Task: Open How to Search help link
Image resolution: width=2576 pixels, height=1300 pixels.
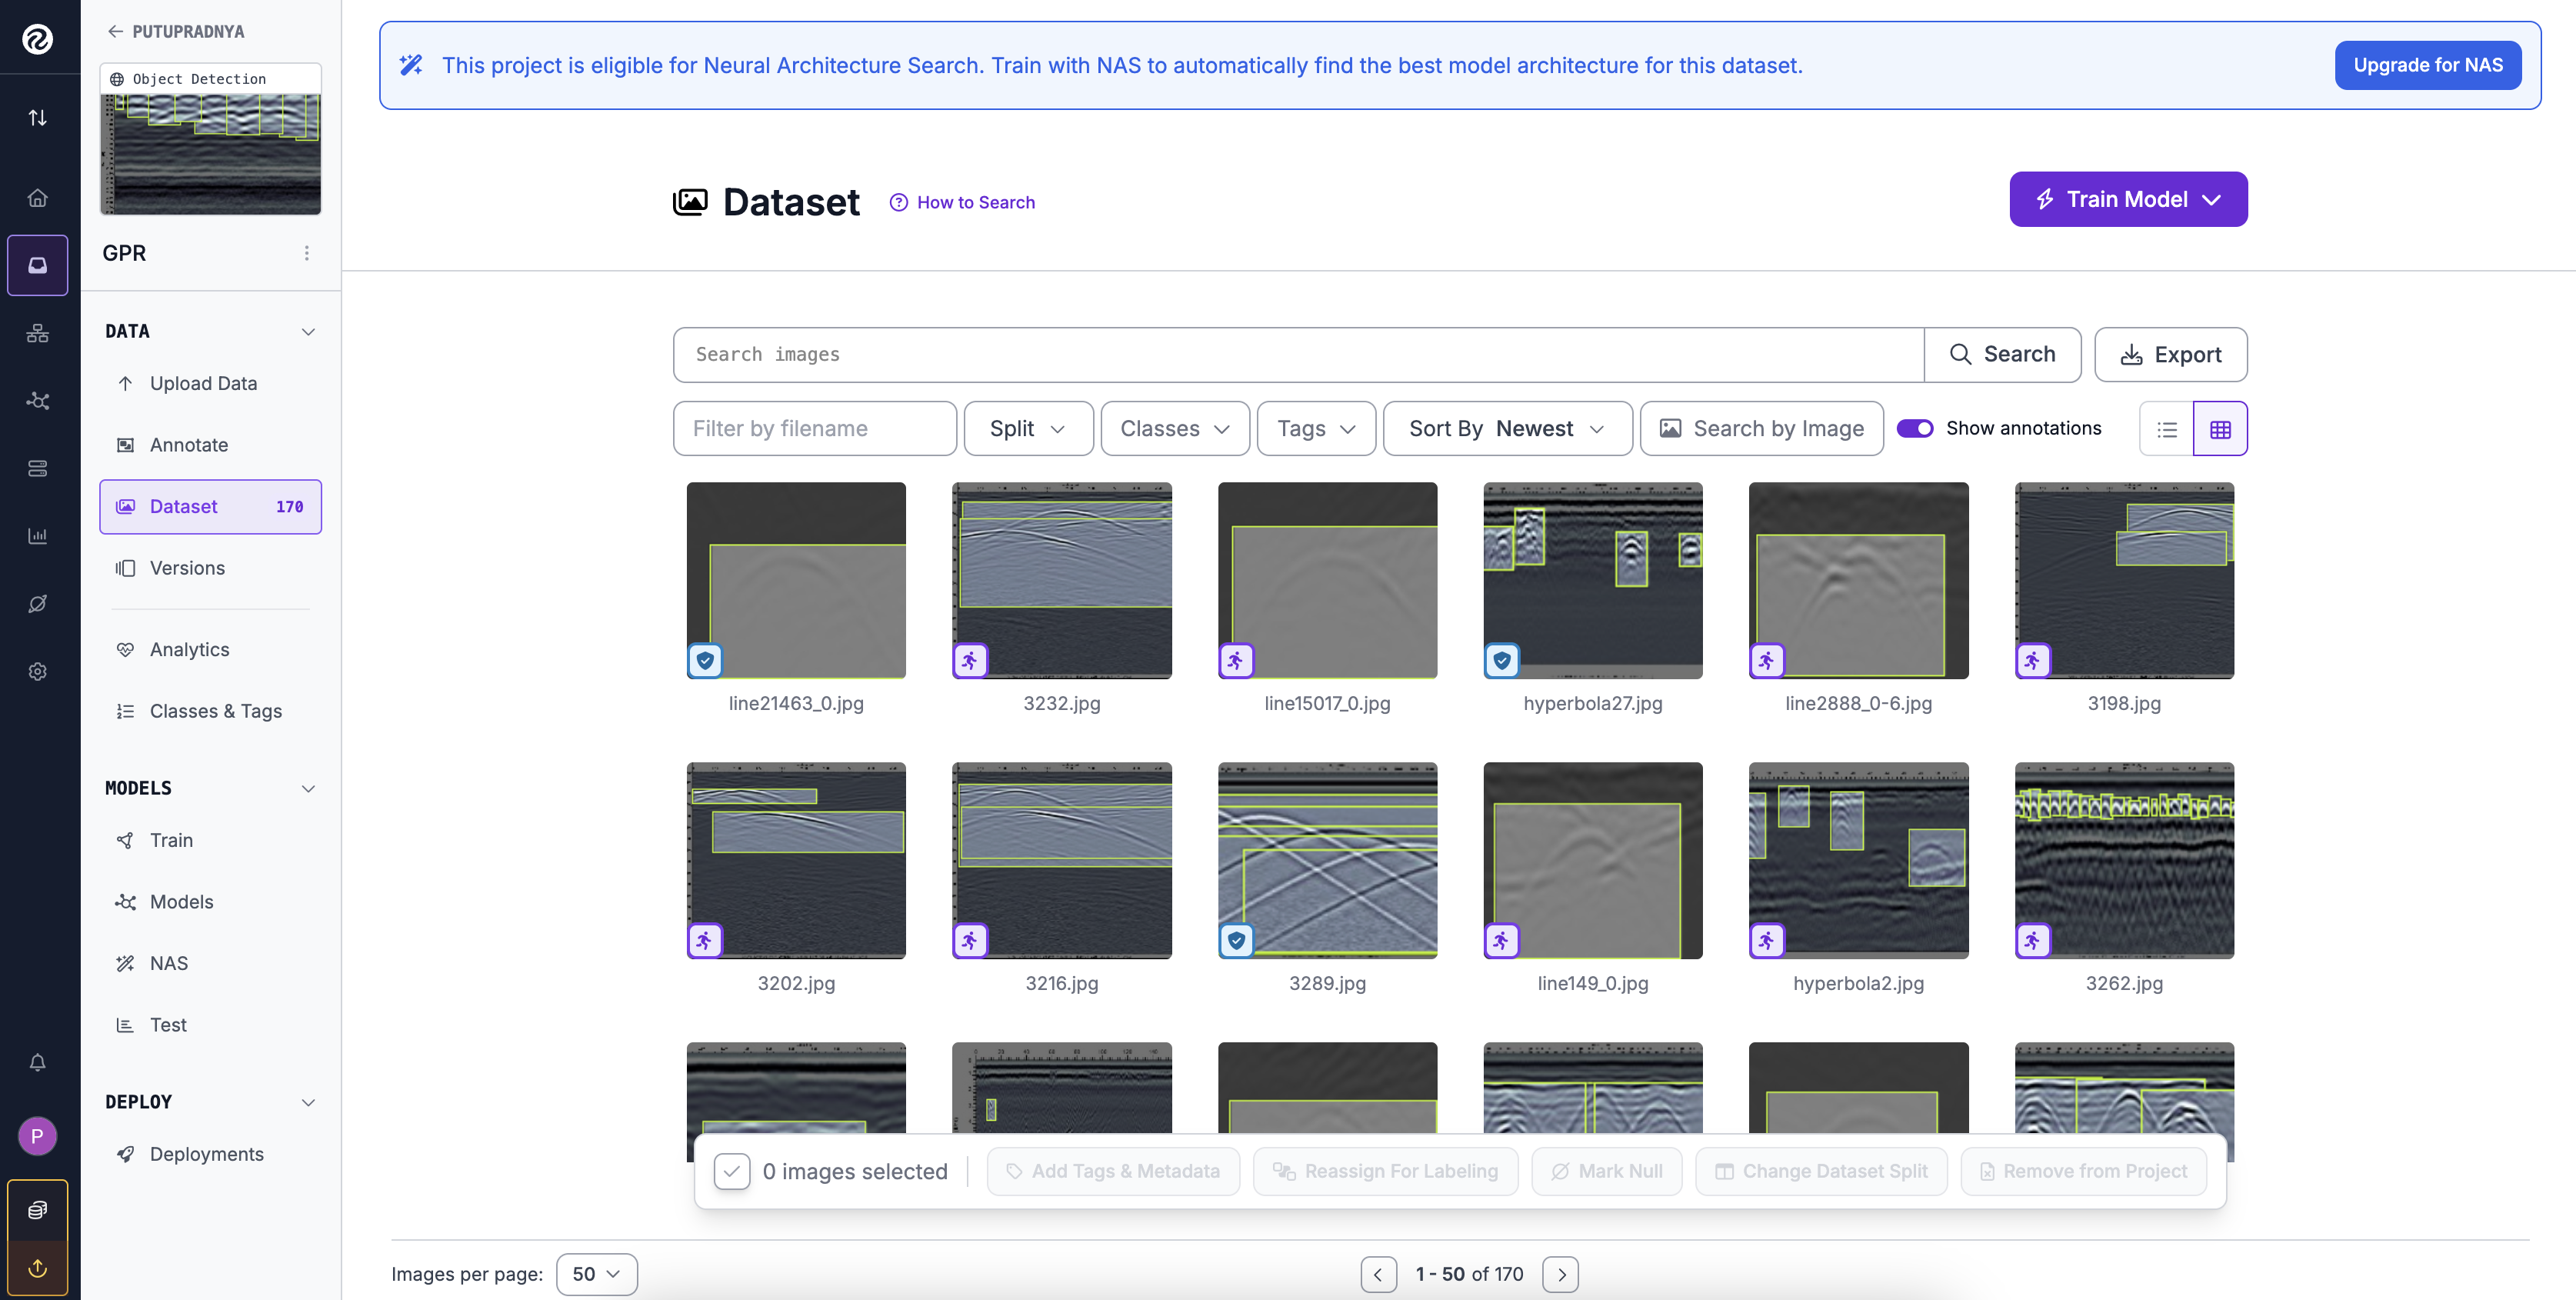Action: (x=962, y=203)
